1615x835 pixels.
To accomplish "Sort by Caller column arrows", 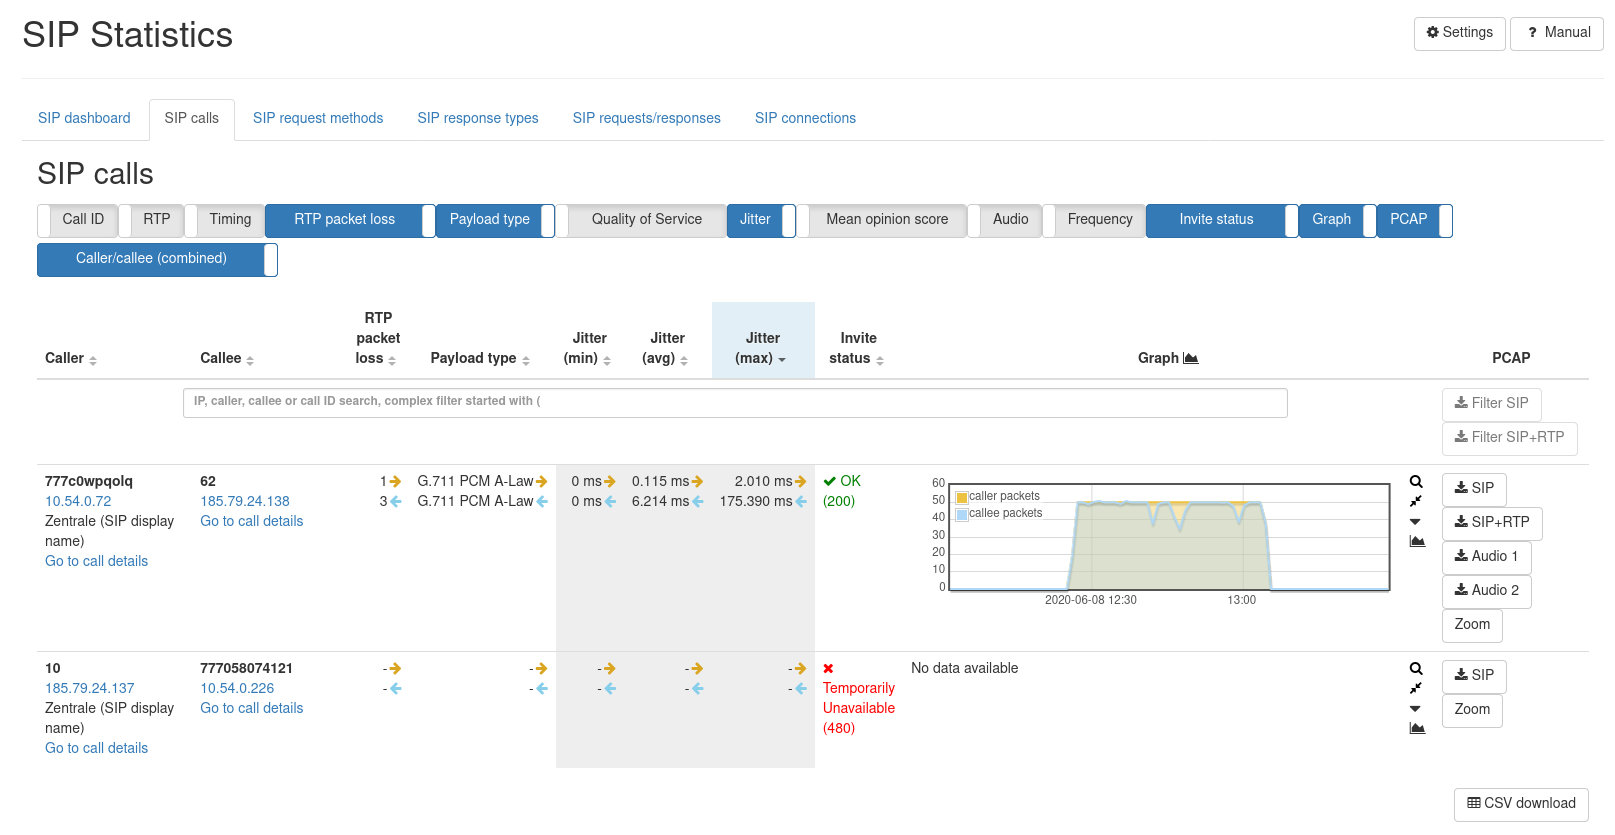I will tap(93, 360).
